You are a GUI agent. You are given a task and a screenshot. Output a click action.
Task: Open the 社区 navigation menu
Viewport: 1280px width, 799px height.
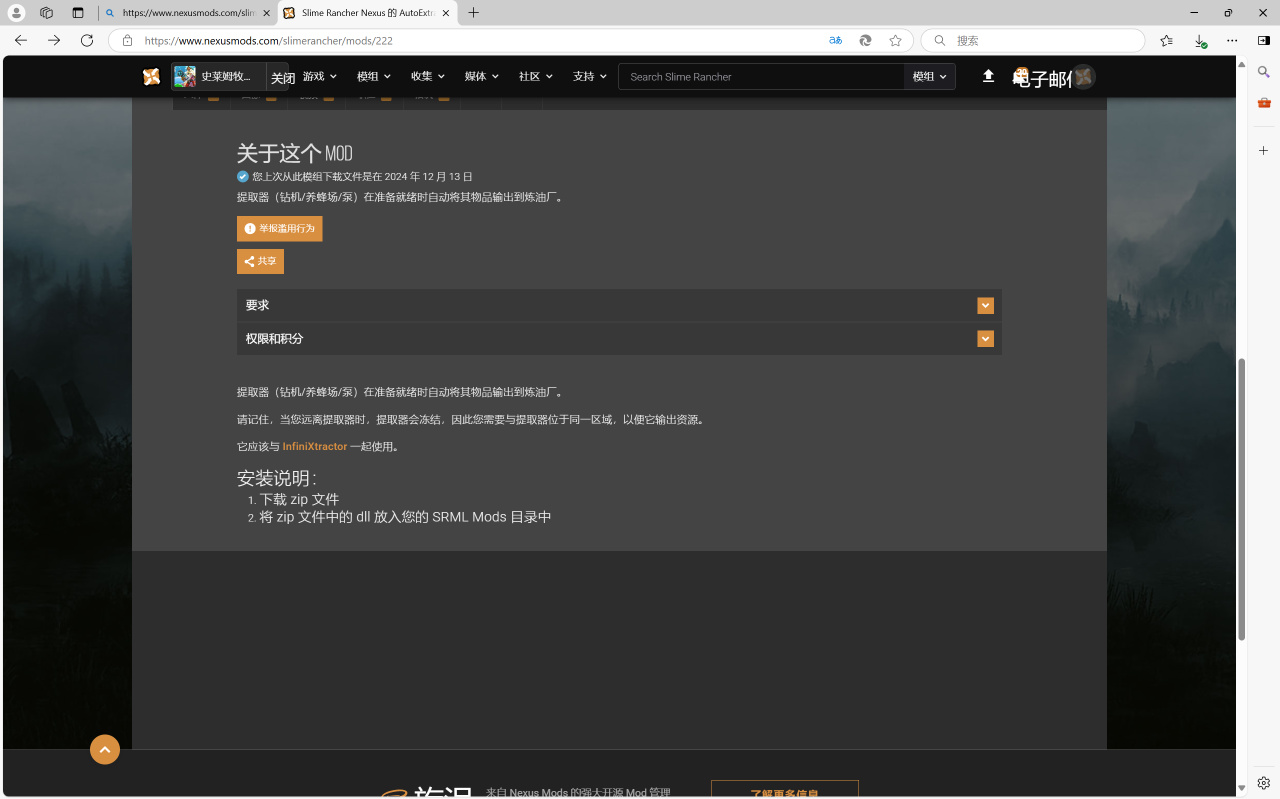(x=536, y=76)
